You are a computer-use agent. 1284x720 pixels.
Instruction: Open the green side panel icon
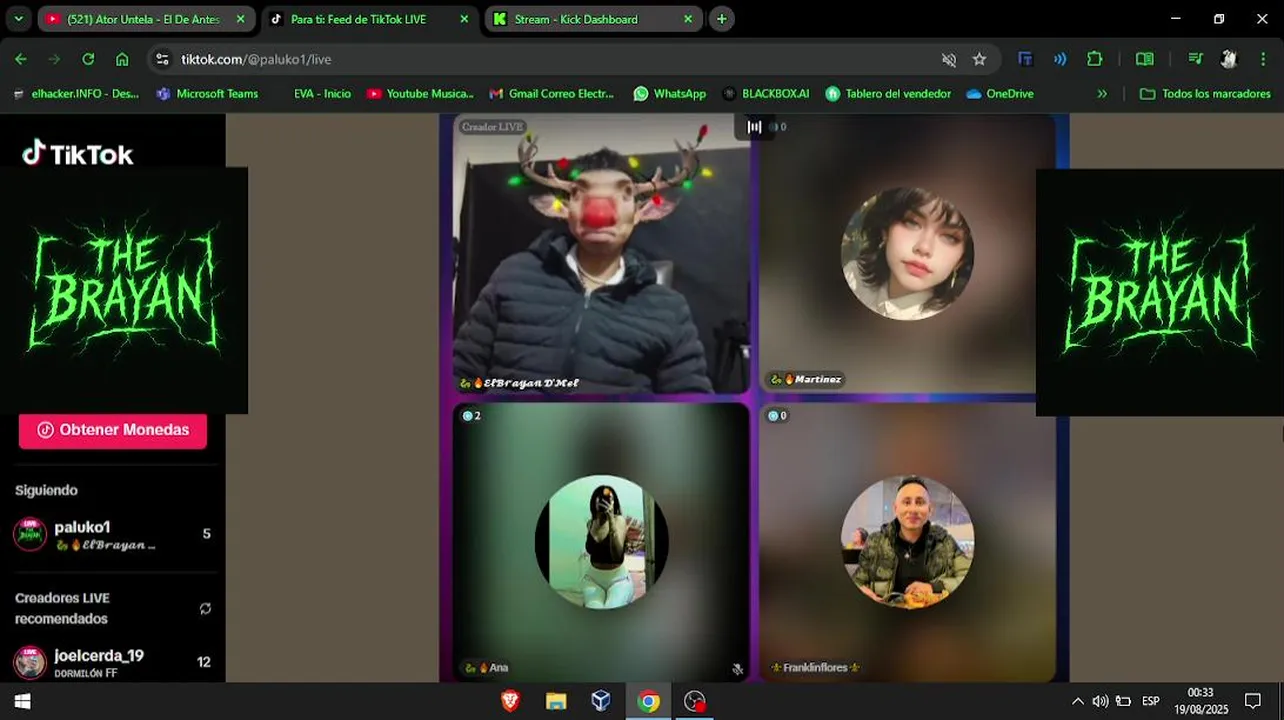point(1145,59)
